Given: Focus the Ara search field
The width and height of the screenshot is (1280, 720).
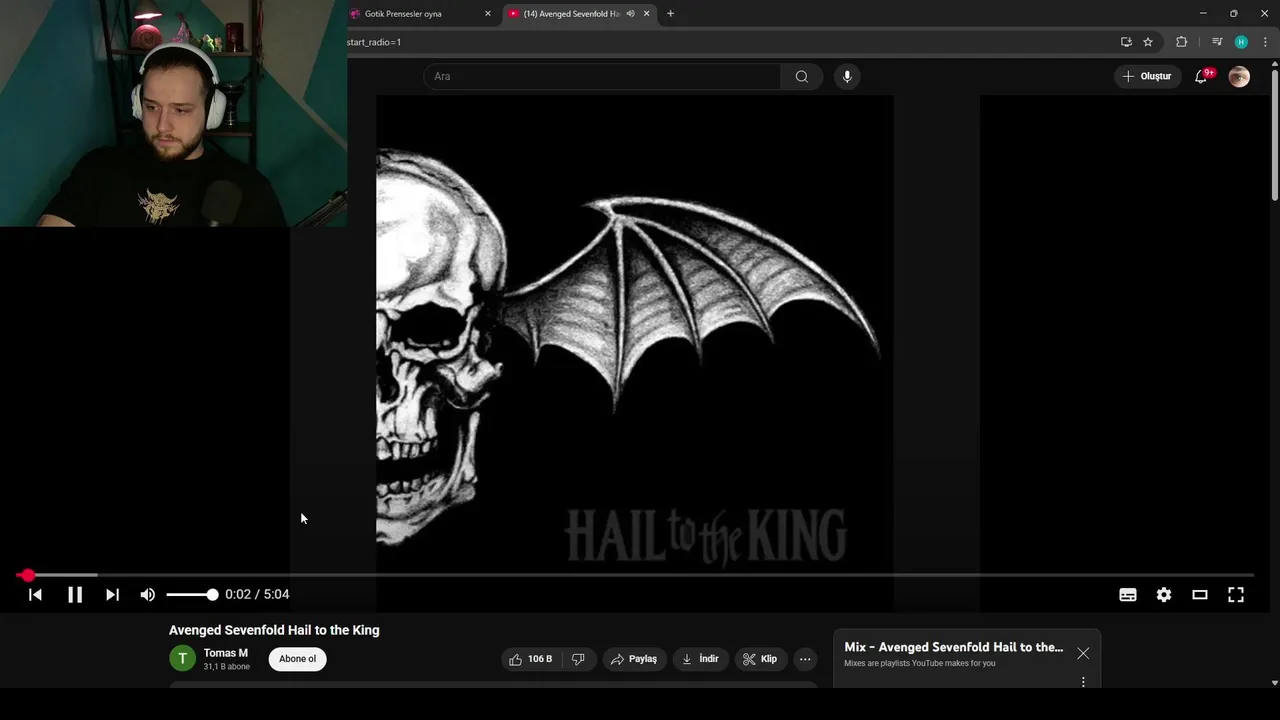Looking at the screenshot, I should (602, 76).
